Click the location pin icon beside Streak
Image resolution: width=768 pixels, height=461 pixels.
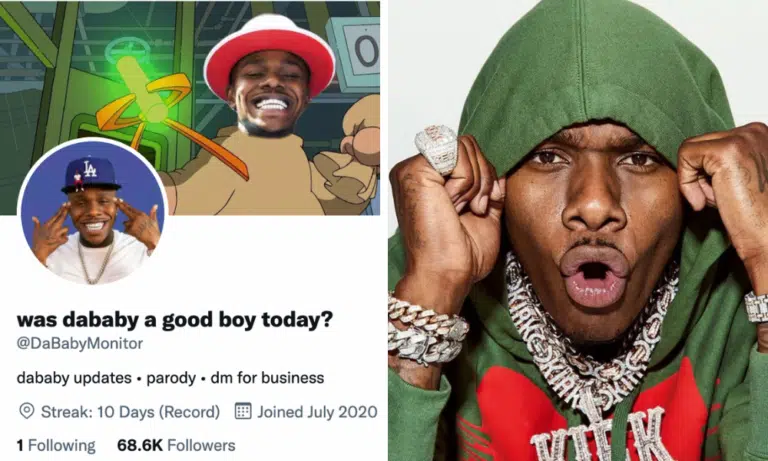tap(26, 411)
